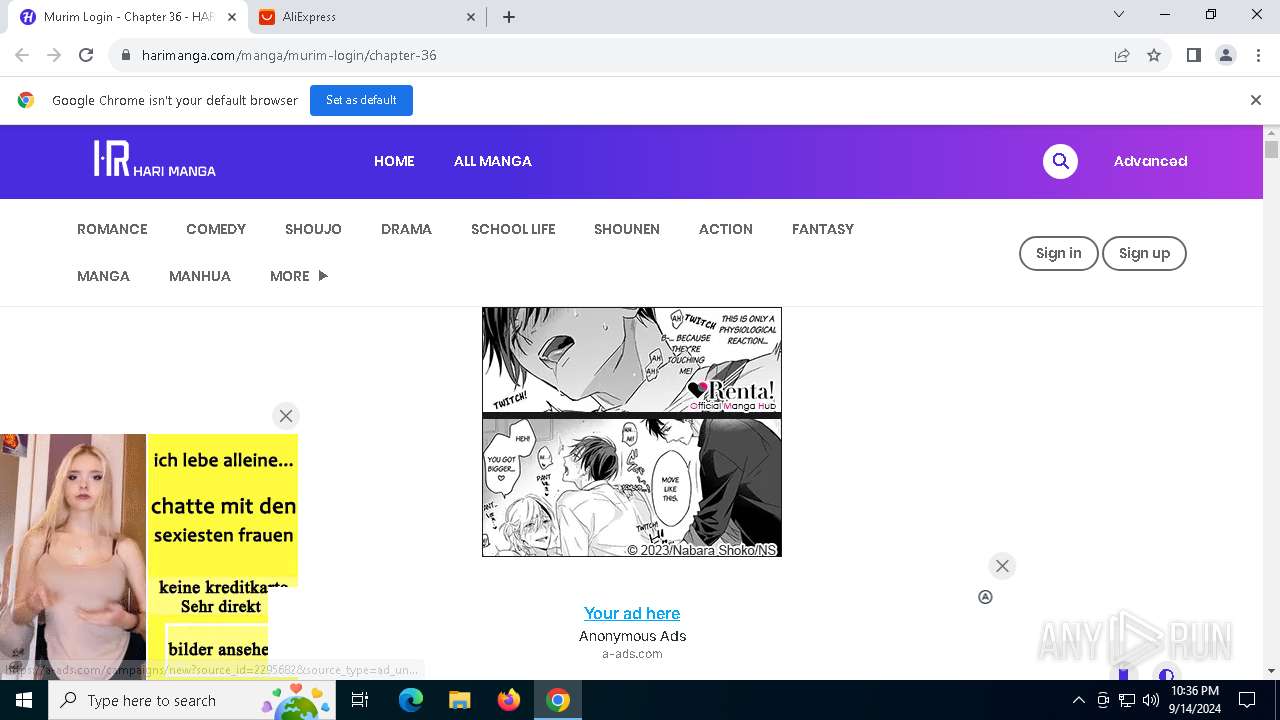Click Windows taskbar search box
Image resolution: width=1280 pixels, height=720 pixels.
click(192, 700)
